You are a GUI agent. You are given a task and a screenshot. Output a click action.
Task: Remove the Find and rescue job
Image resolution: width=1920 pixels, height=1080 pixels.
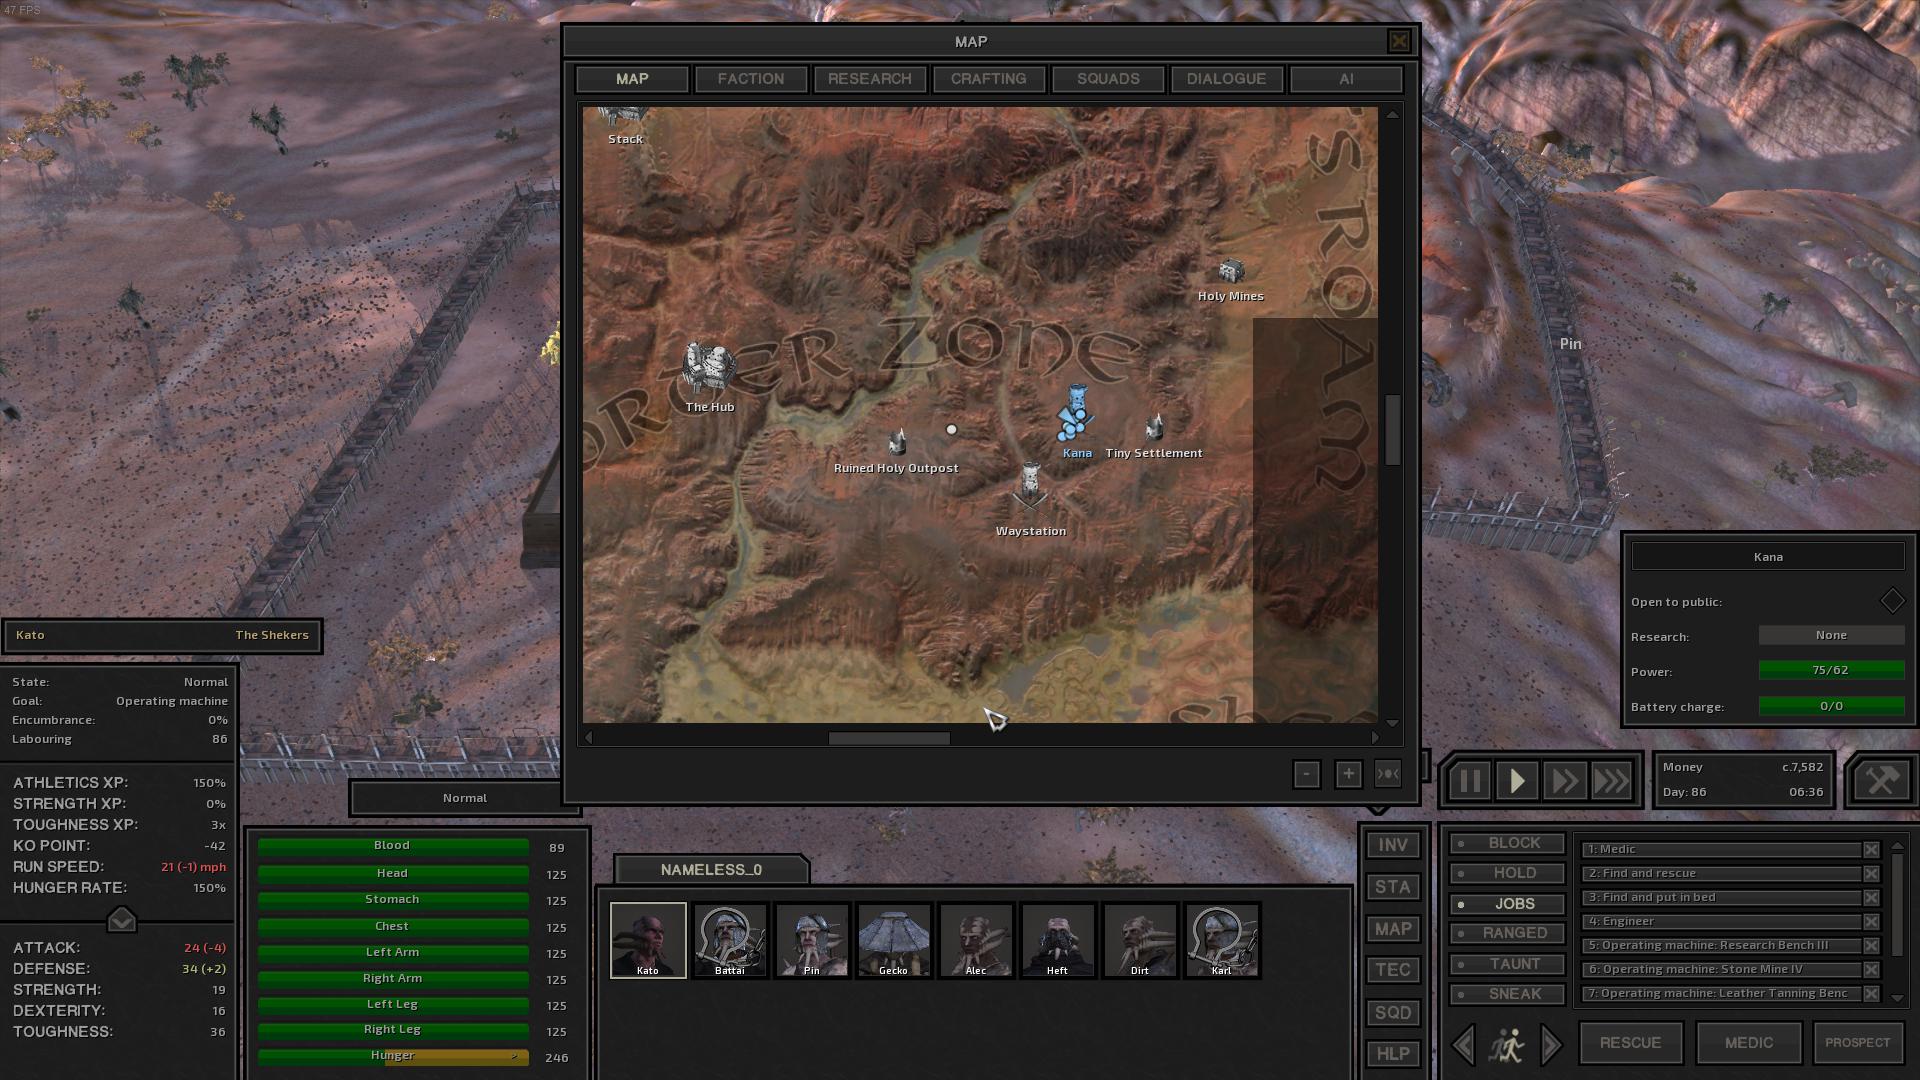tap(1871, 874)
